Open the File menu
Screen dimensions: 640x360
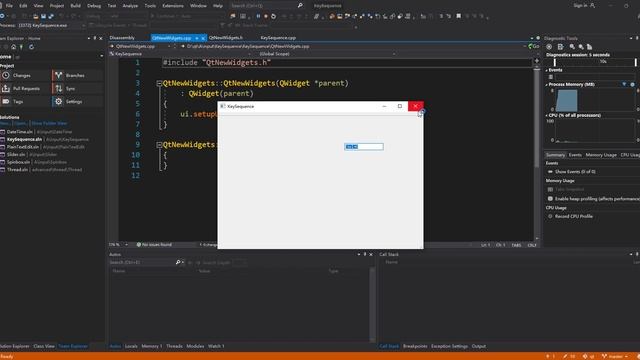(9, 6)
